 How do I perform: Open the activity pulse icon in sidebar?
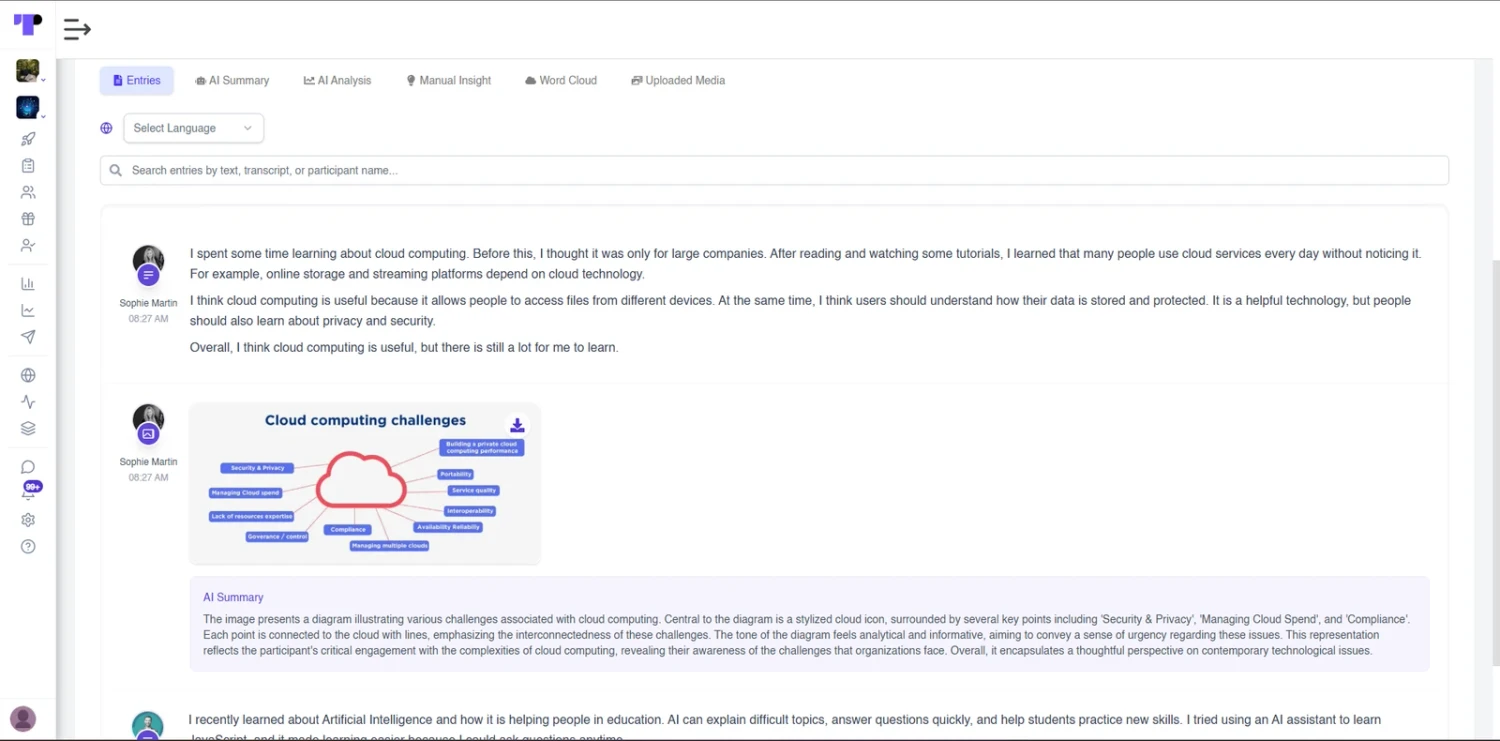point(28,402)
